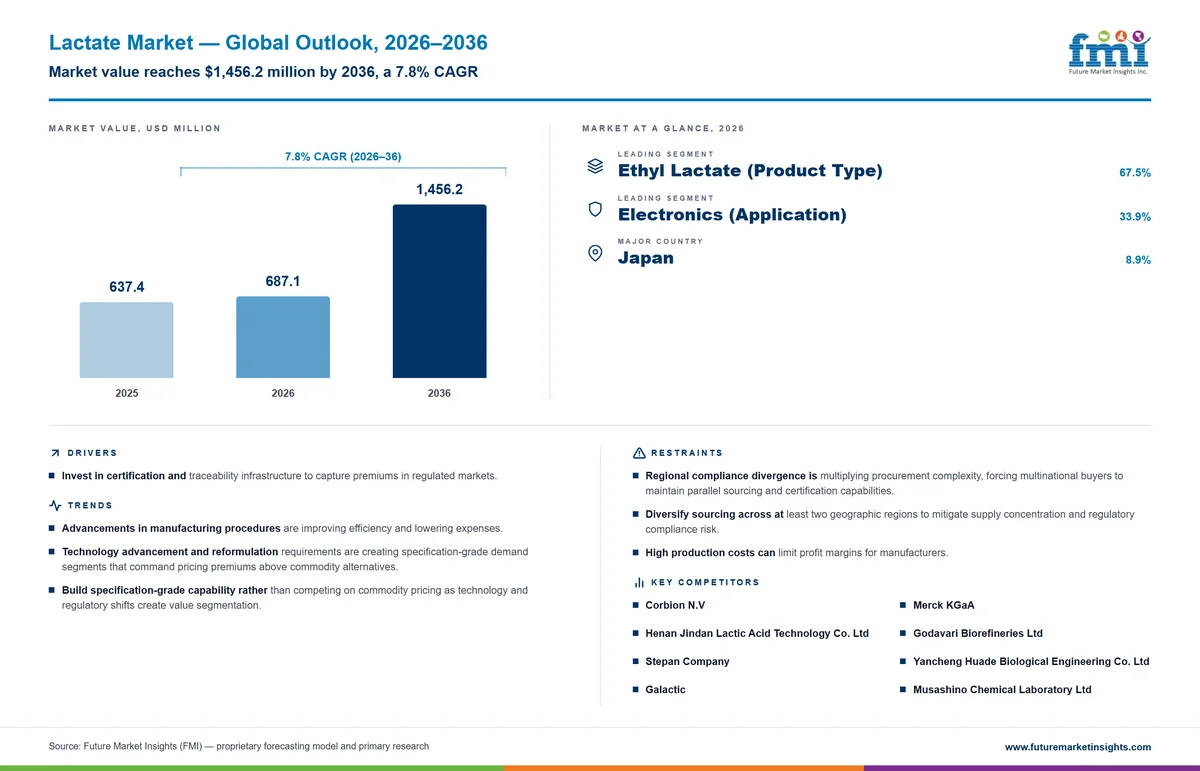Click the Galactic competitor entry

point(665,689)
